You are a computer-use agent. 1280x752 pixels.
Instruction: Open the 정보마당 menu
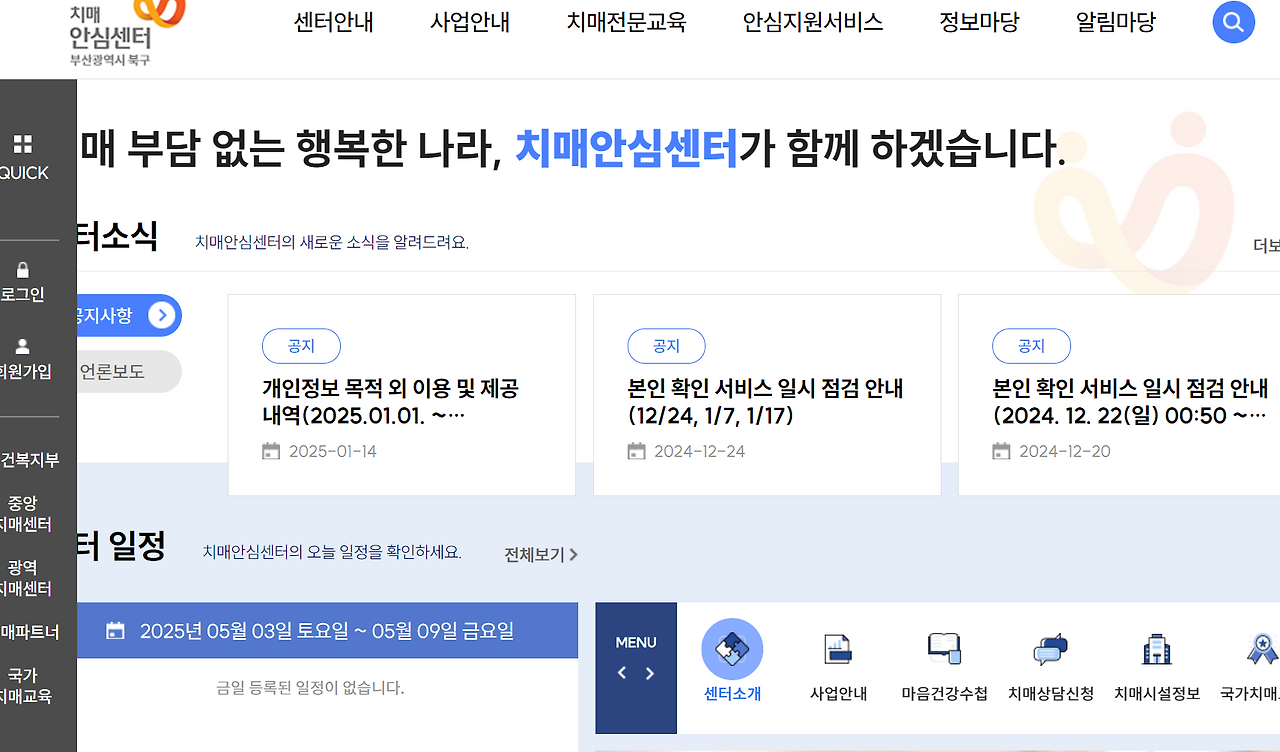[x=979, y=22]
